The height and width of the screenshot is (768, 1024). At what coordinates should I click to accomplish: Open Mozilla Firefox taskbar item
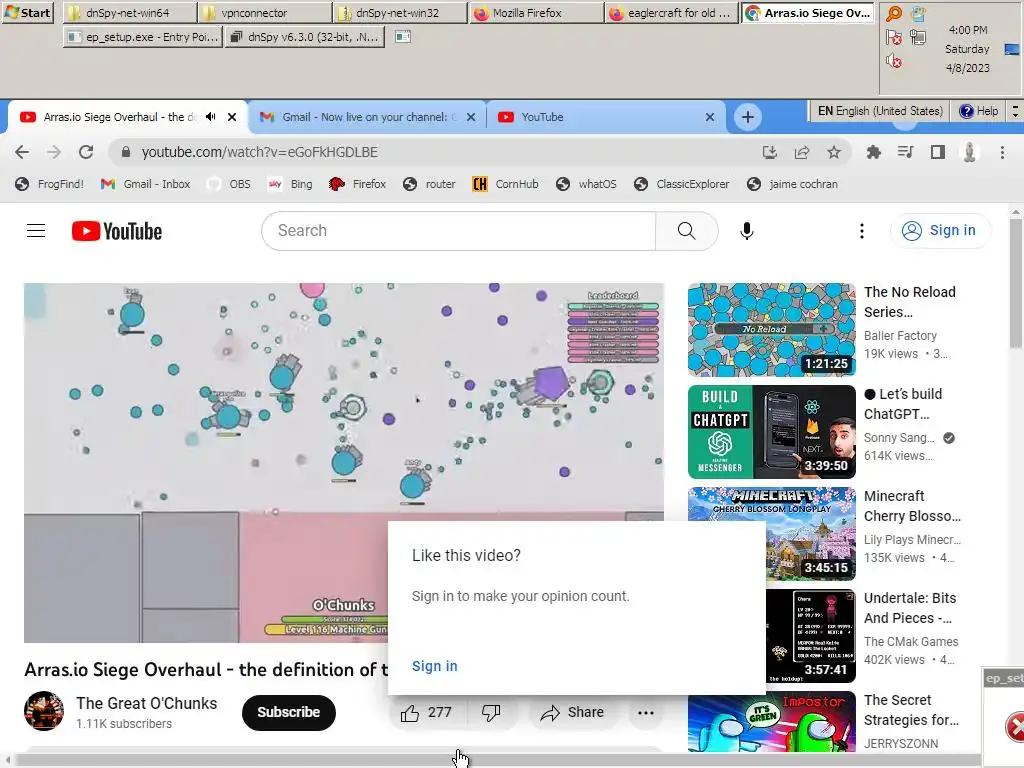point(536,12)
